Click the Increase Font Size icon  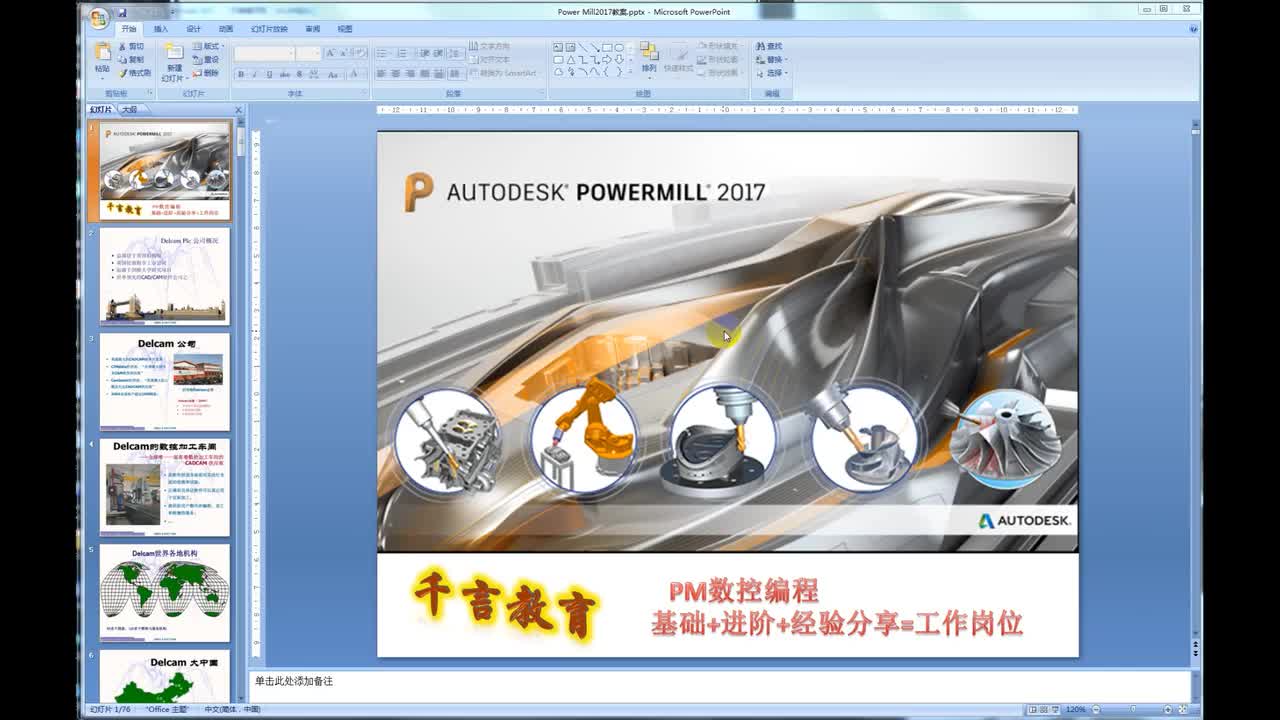pyautogui.click(x=331, y=53)
